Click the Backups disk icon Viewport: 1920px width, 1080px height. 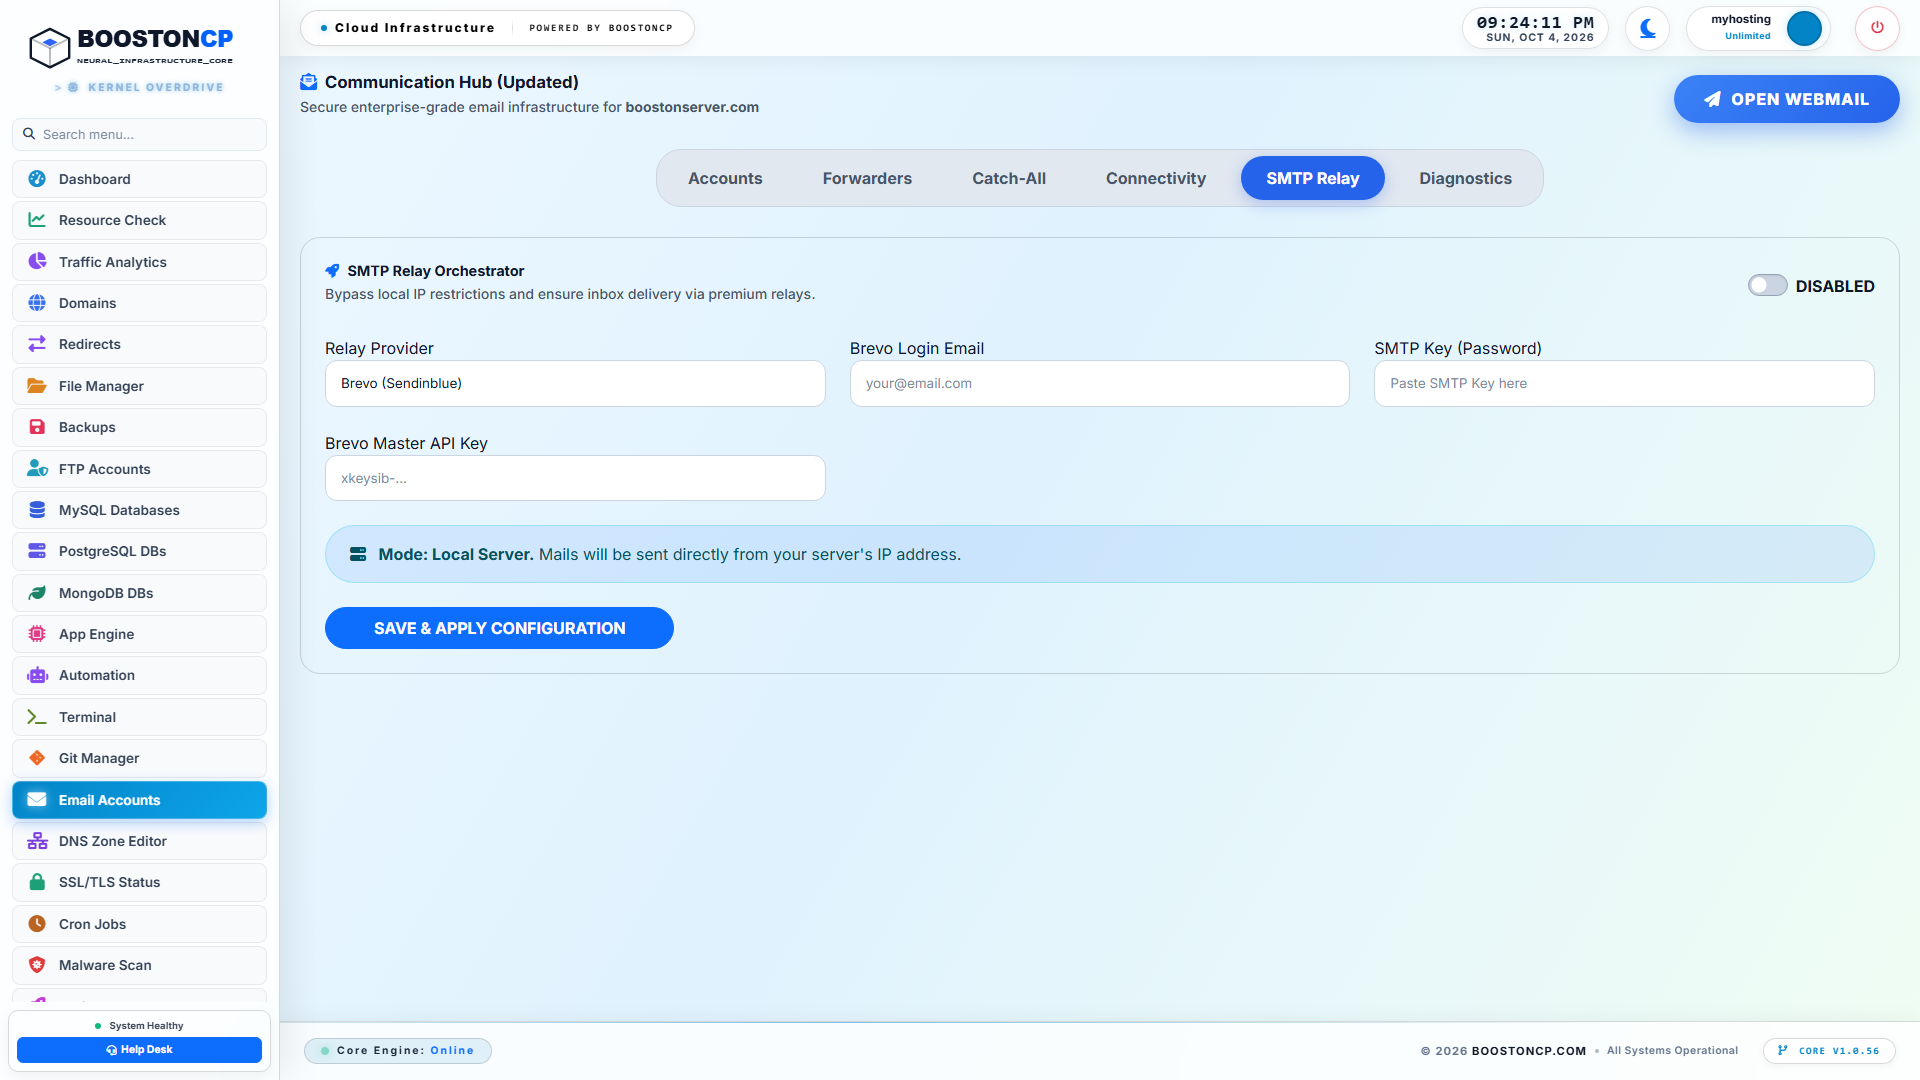[x=37, y=427]
